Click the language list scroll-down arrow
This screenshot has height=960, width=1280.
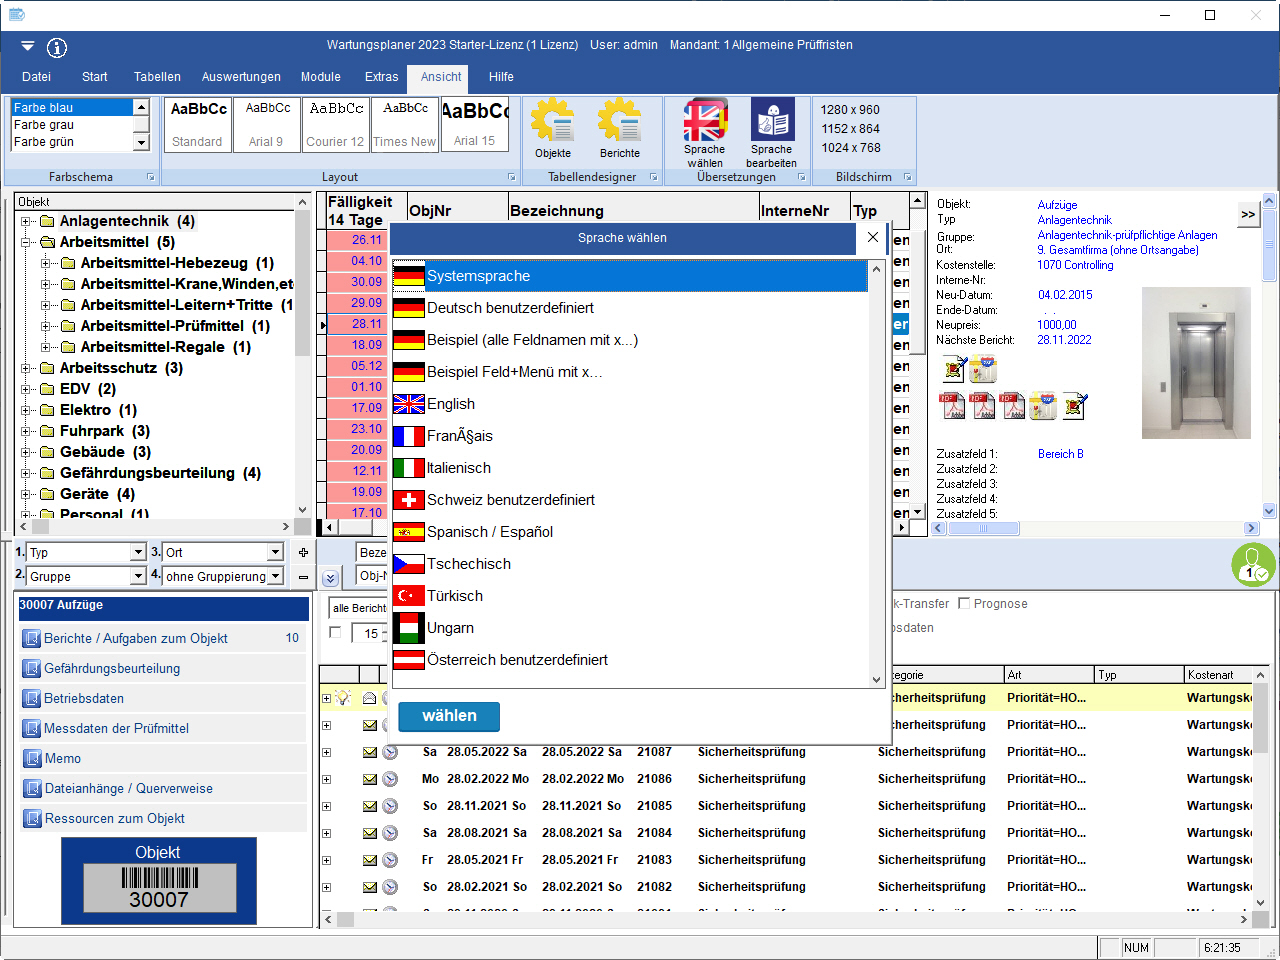pyautogui.click(x=876, y=679)
